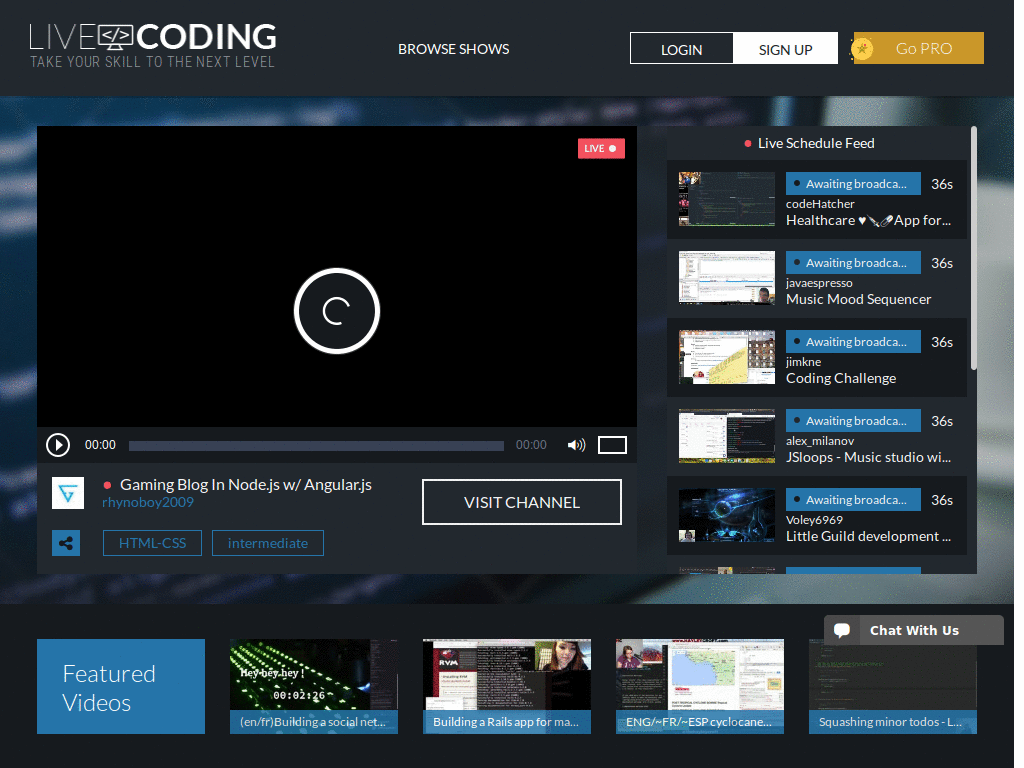The height and width of the screenshot is (768, 1024).
Task: Click the coin icon on the Go PRO button
Action: pos(865,47)
